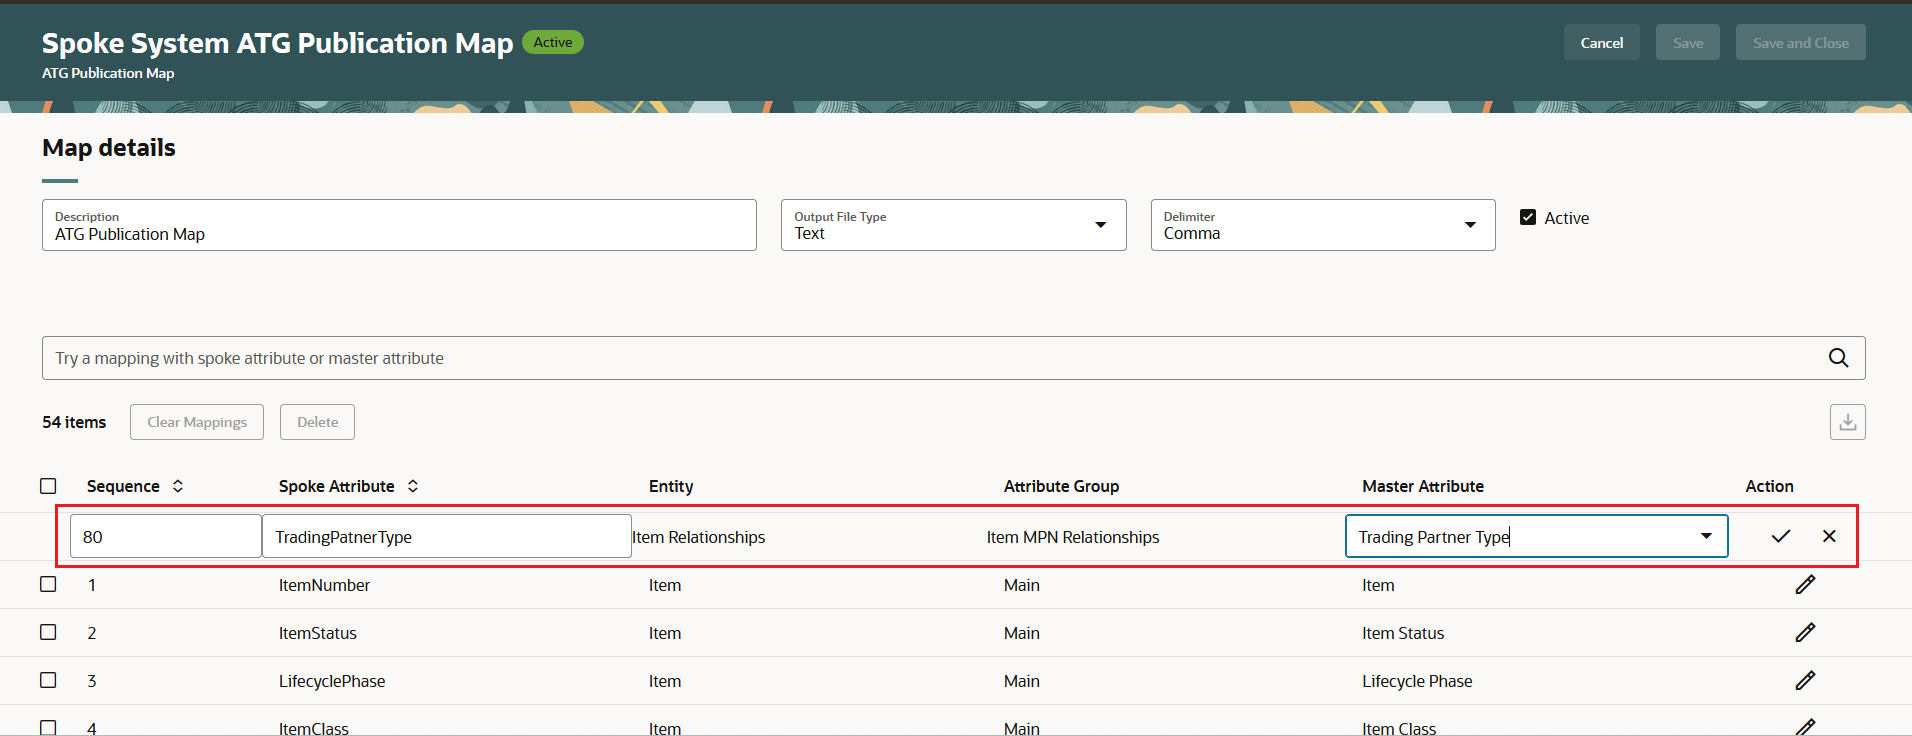Click the 'Item Status' master attribute cell
This screenshot has width=1912, height=736.
[1403, 633]
